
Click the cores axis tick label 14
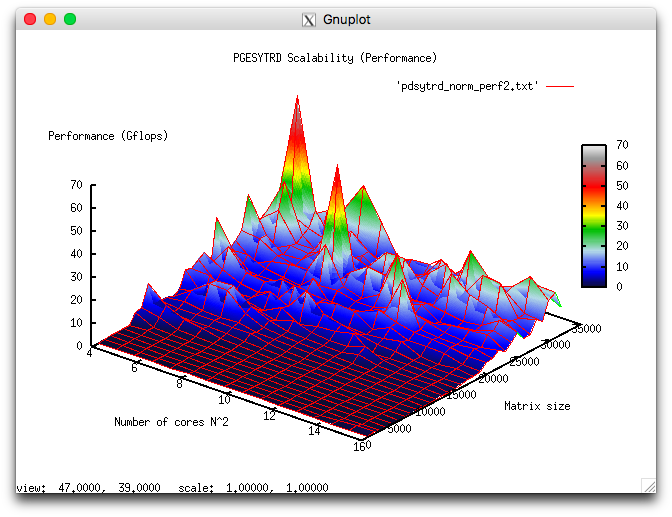pyautogui.click(x=315, y=431)
